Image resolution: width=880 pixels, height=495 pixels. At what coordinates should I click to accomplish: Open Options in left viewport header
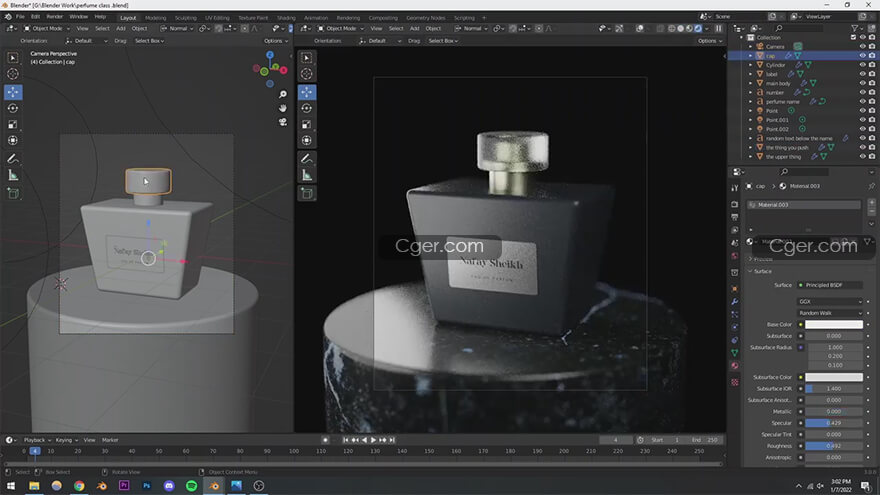coord(276,41)
